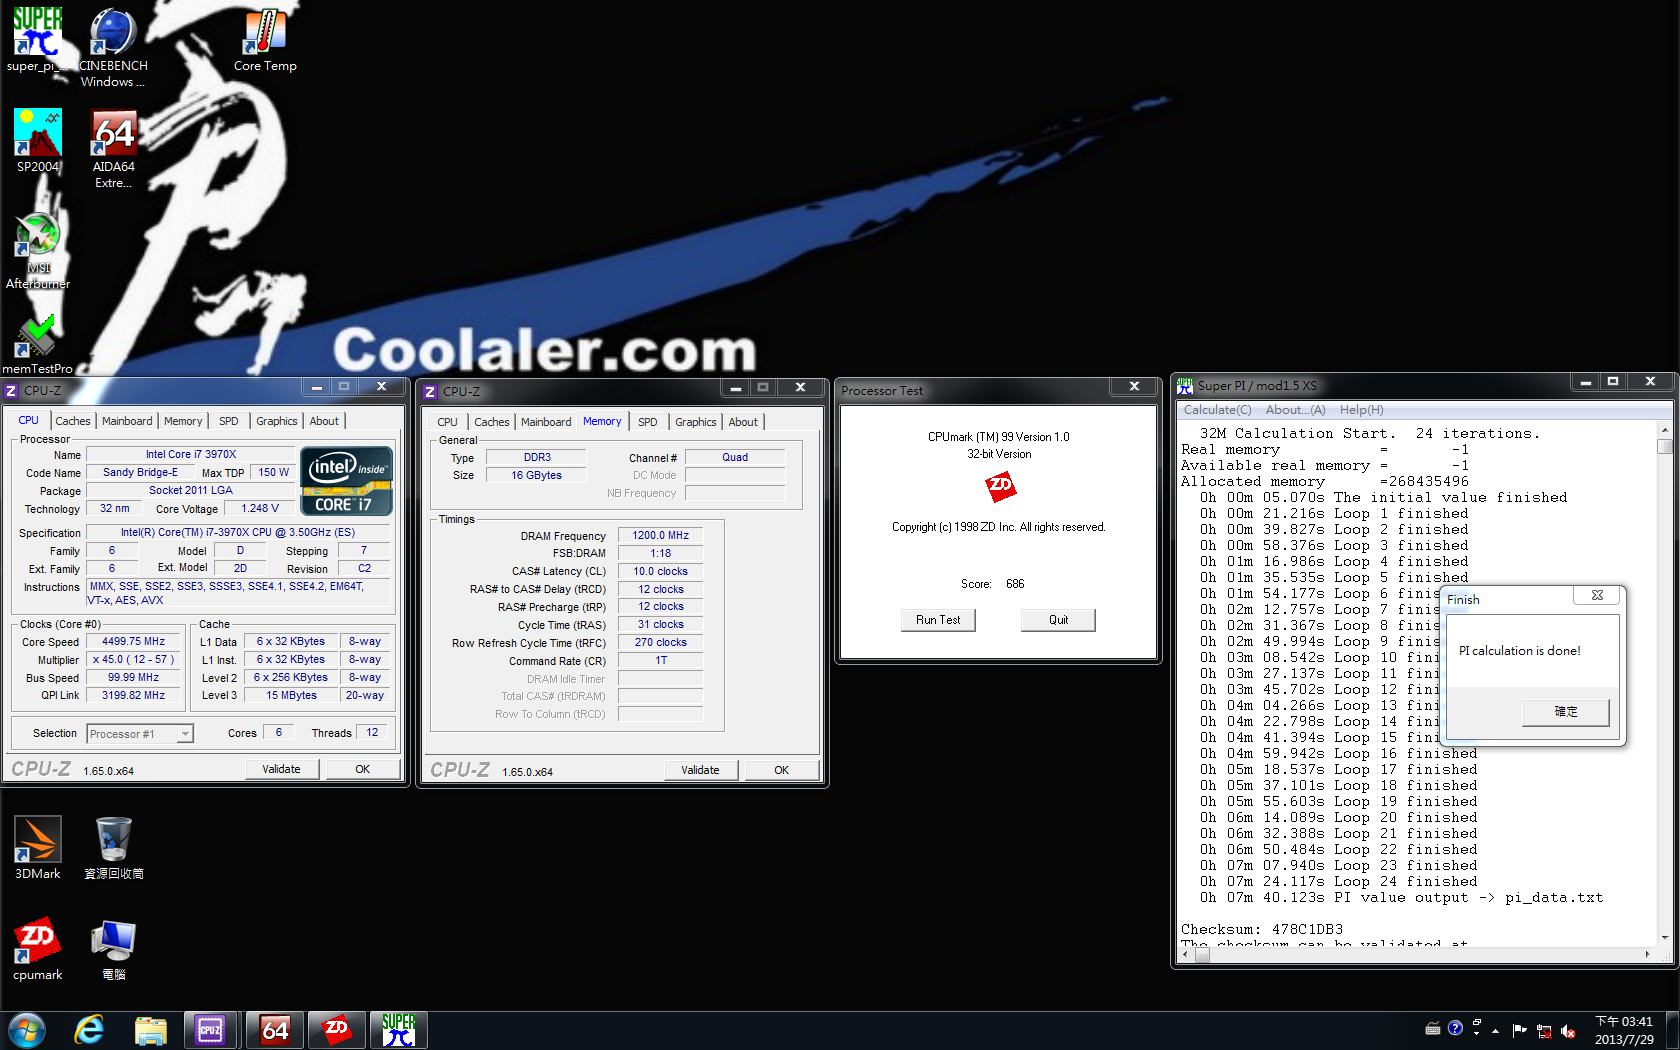
Task: Open the SP2004 desktop shortcut
Action: 38,141
